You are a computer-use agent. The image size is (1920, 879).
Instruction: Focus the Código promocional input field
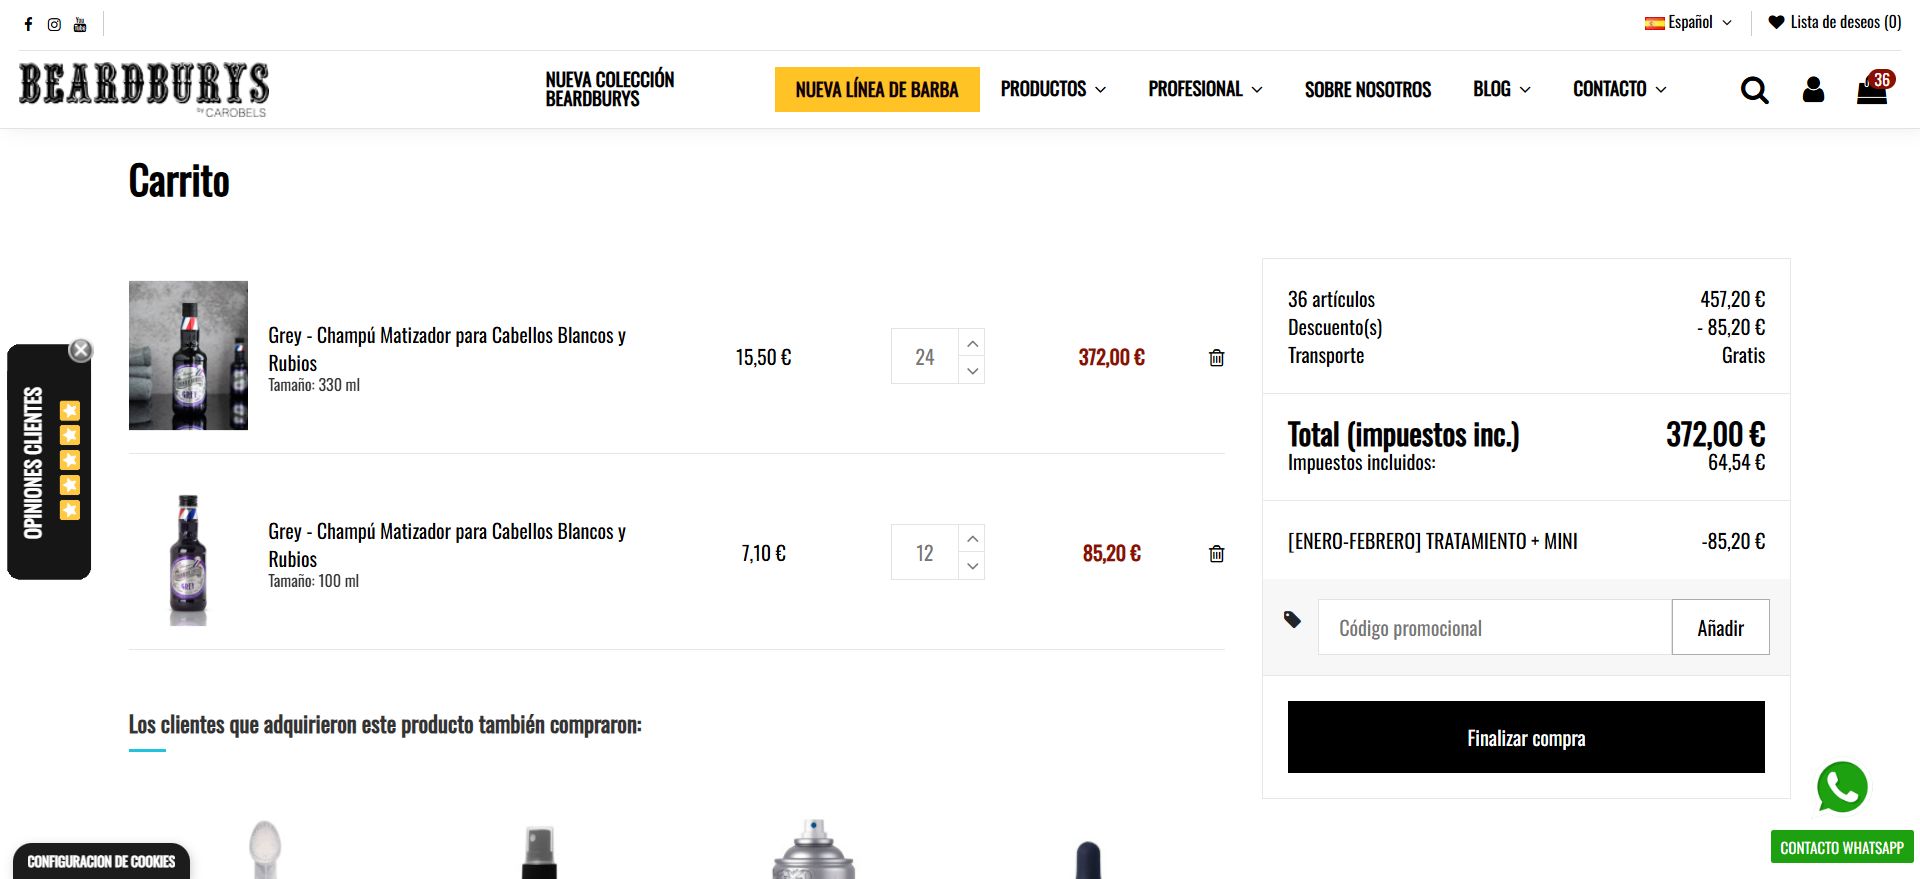pos(1494,627)
